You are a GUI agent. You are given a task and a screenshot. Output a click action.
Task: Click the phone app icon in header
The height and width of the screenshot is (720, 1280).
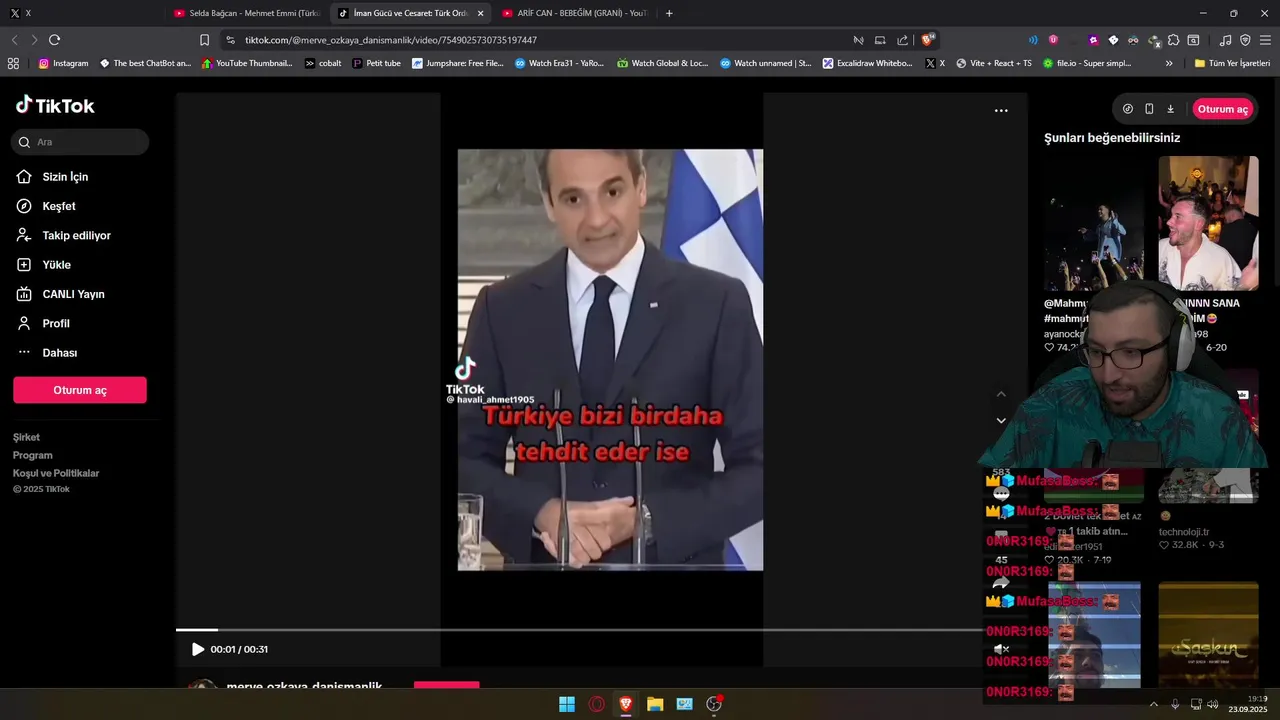(1149, 109)
